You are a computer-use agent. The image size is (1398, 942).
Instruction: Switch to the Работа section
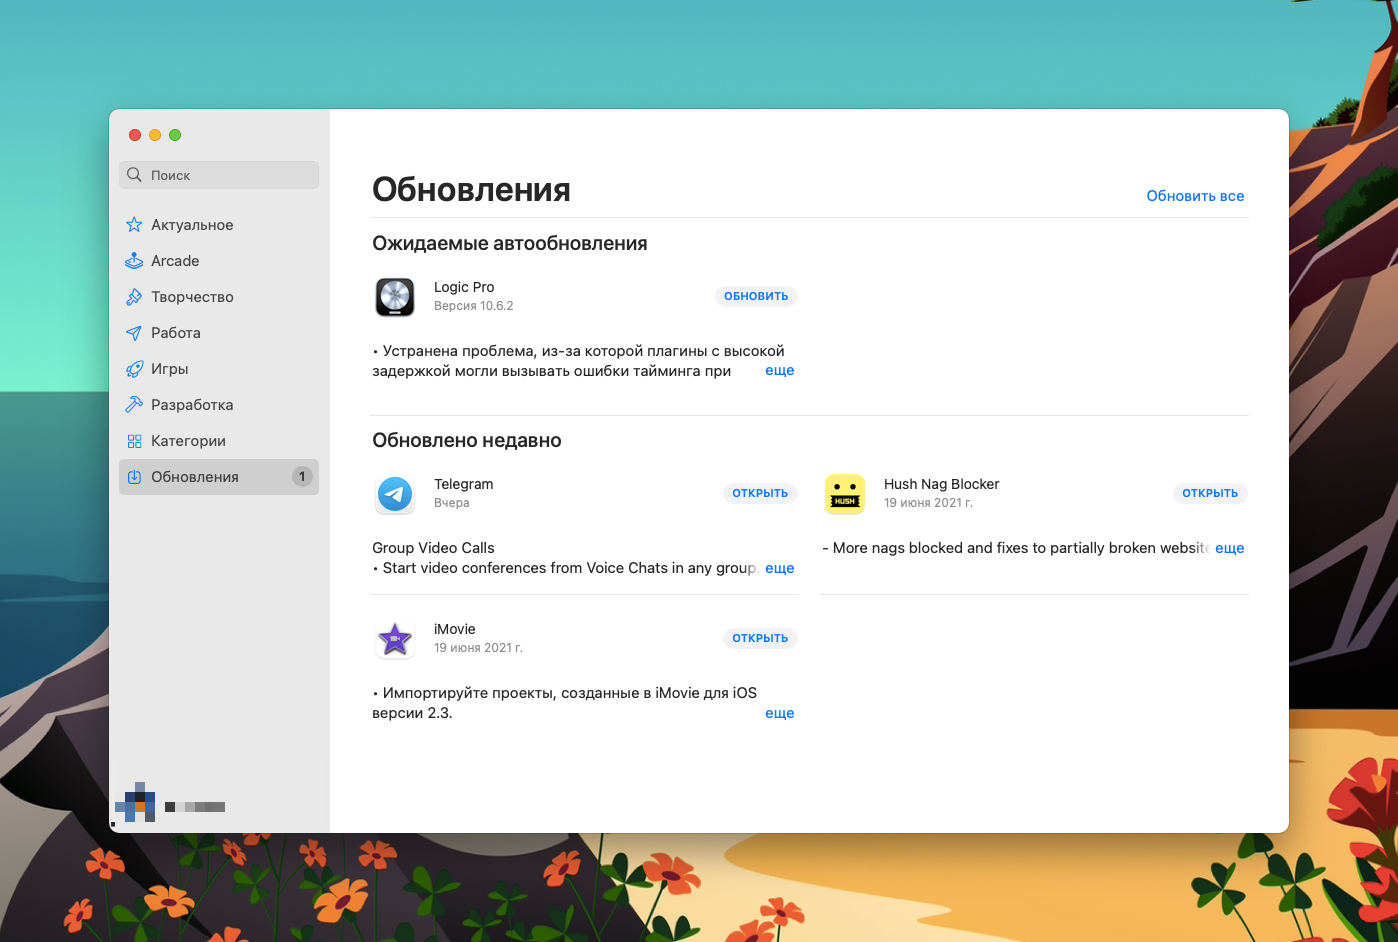pyautogui.click(x=219, y=333)
